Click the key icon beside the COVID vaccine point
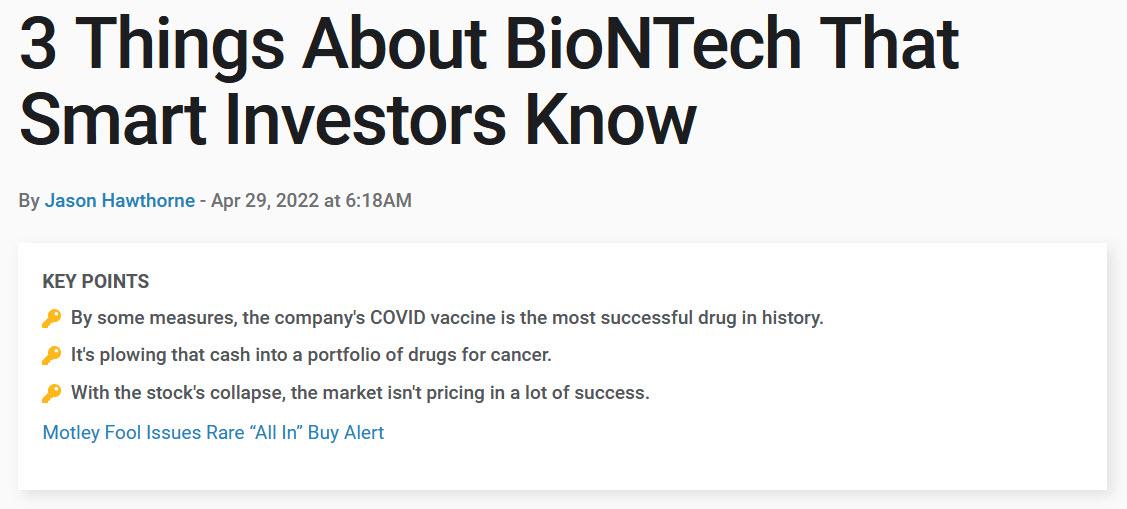This screenshot has width=1127, height=509. coord(52,319)
